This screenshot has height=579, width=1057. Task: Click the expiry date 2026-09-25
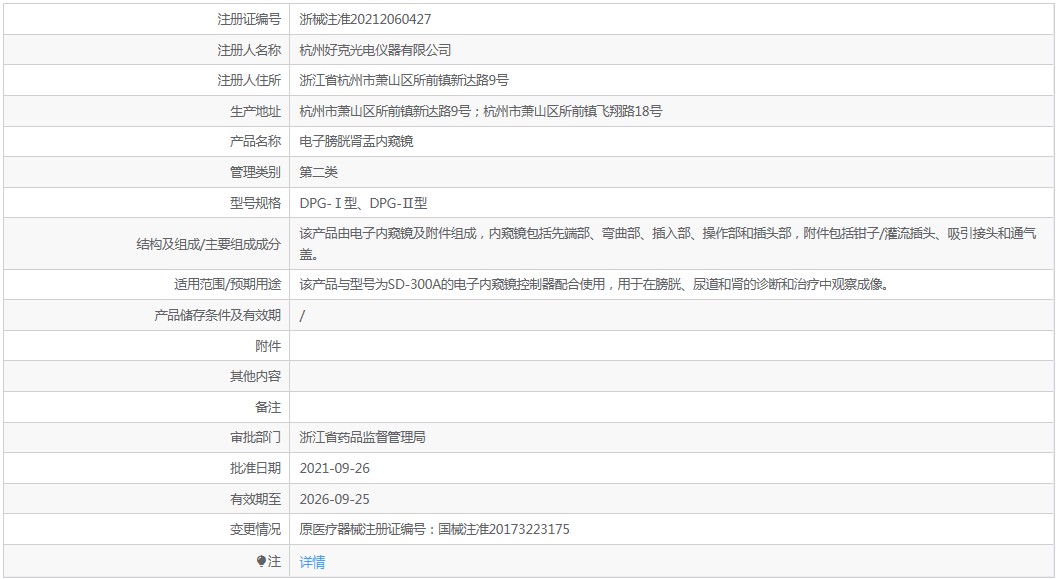click(334, 499)
